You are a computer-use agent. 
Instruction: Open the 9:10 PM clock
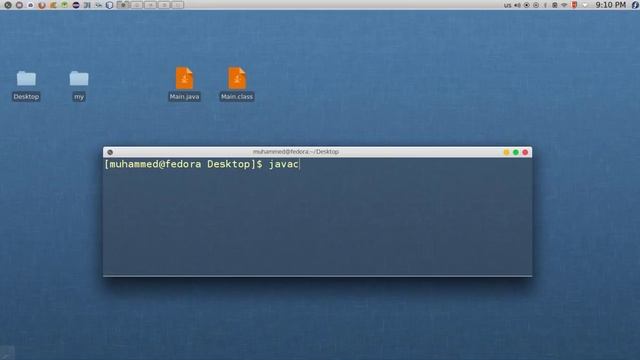[x=610, y=5]
